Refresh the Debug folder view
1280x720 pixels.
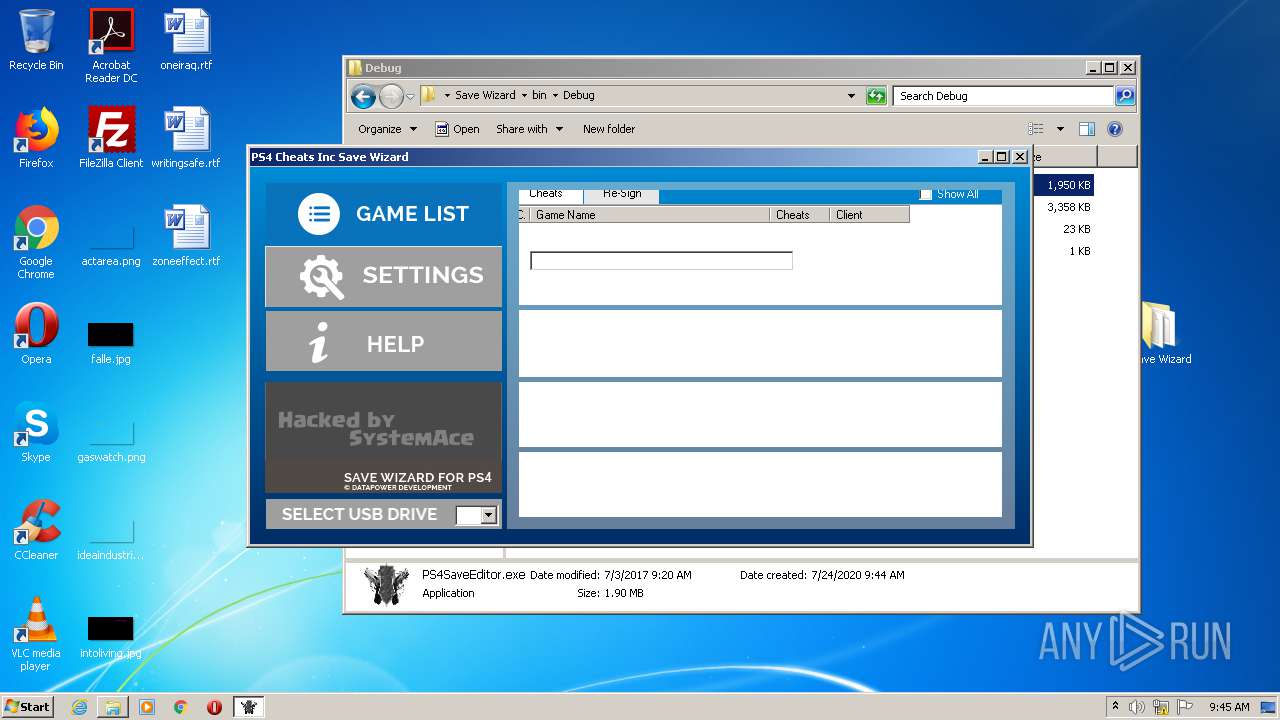[876, 96]
